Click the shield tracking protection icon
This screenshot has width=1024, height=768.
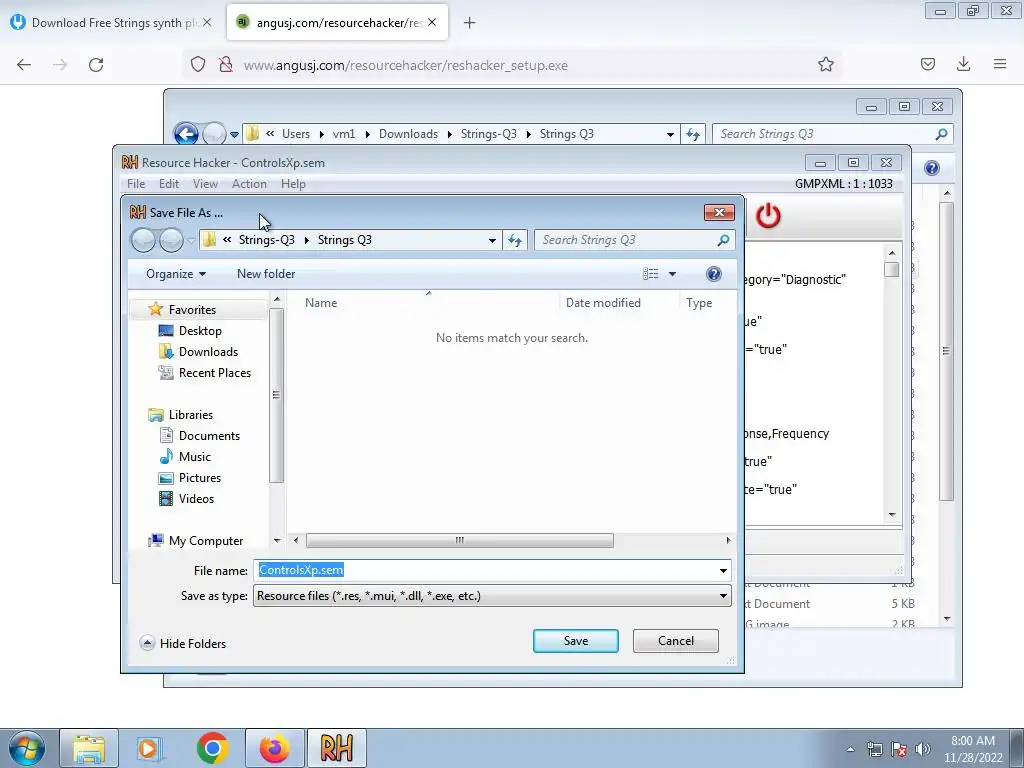click(x=198, y=65)
